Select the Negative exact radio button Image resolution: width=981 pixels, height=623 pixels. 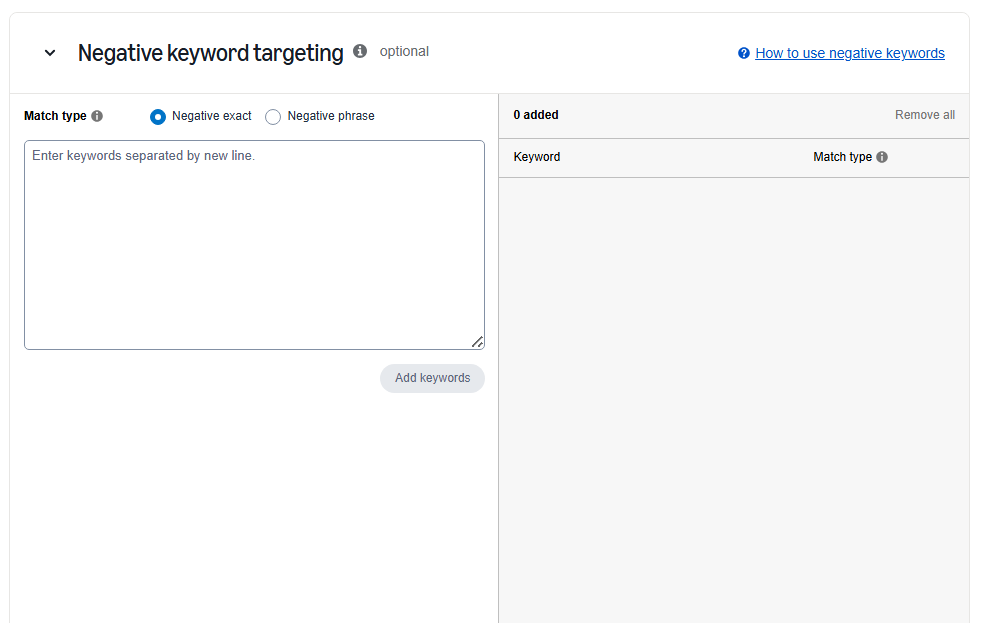click(158, 117)
